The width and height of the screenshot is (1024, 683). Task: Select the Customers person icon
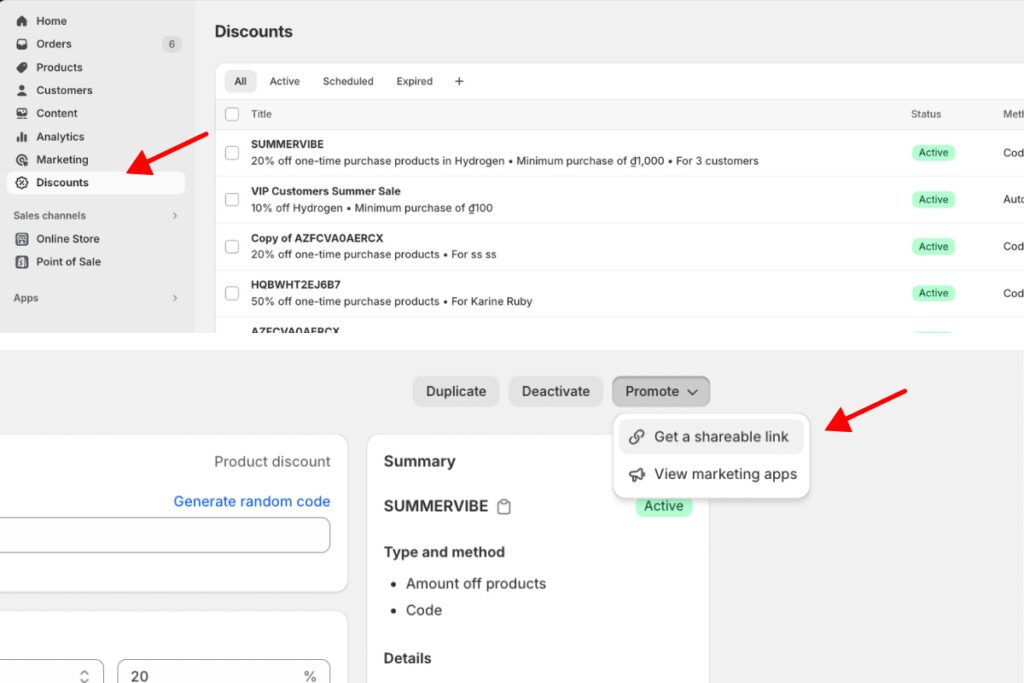[22, 91]
